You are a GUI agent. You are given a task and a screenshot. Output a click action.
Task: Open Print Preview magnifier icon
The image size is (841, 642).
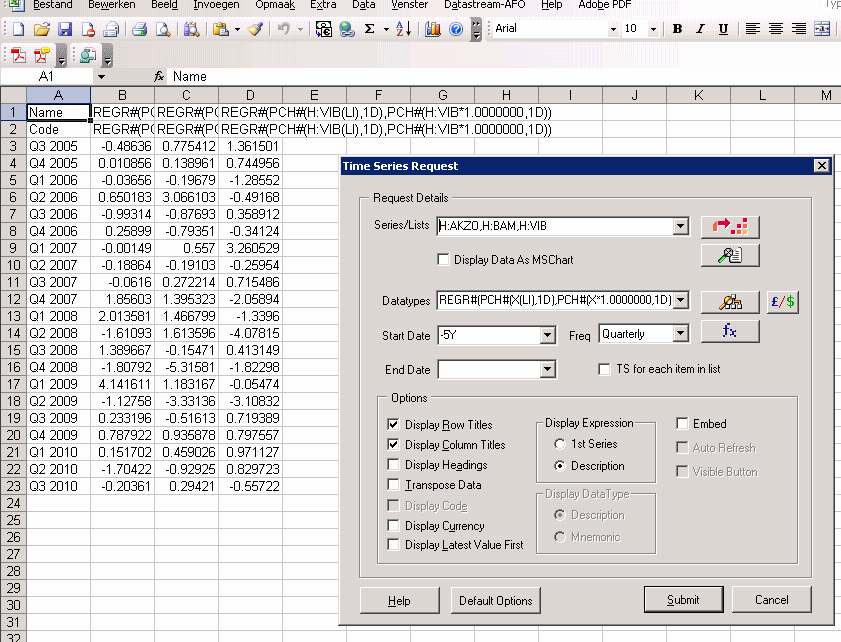pyautogui.click(x=163, y=29)
